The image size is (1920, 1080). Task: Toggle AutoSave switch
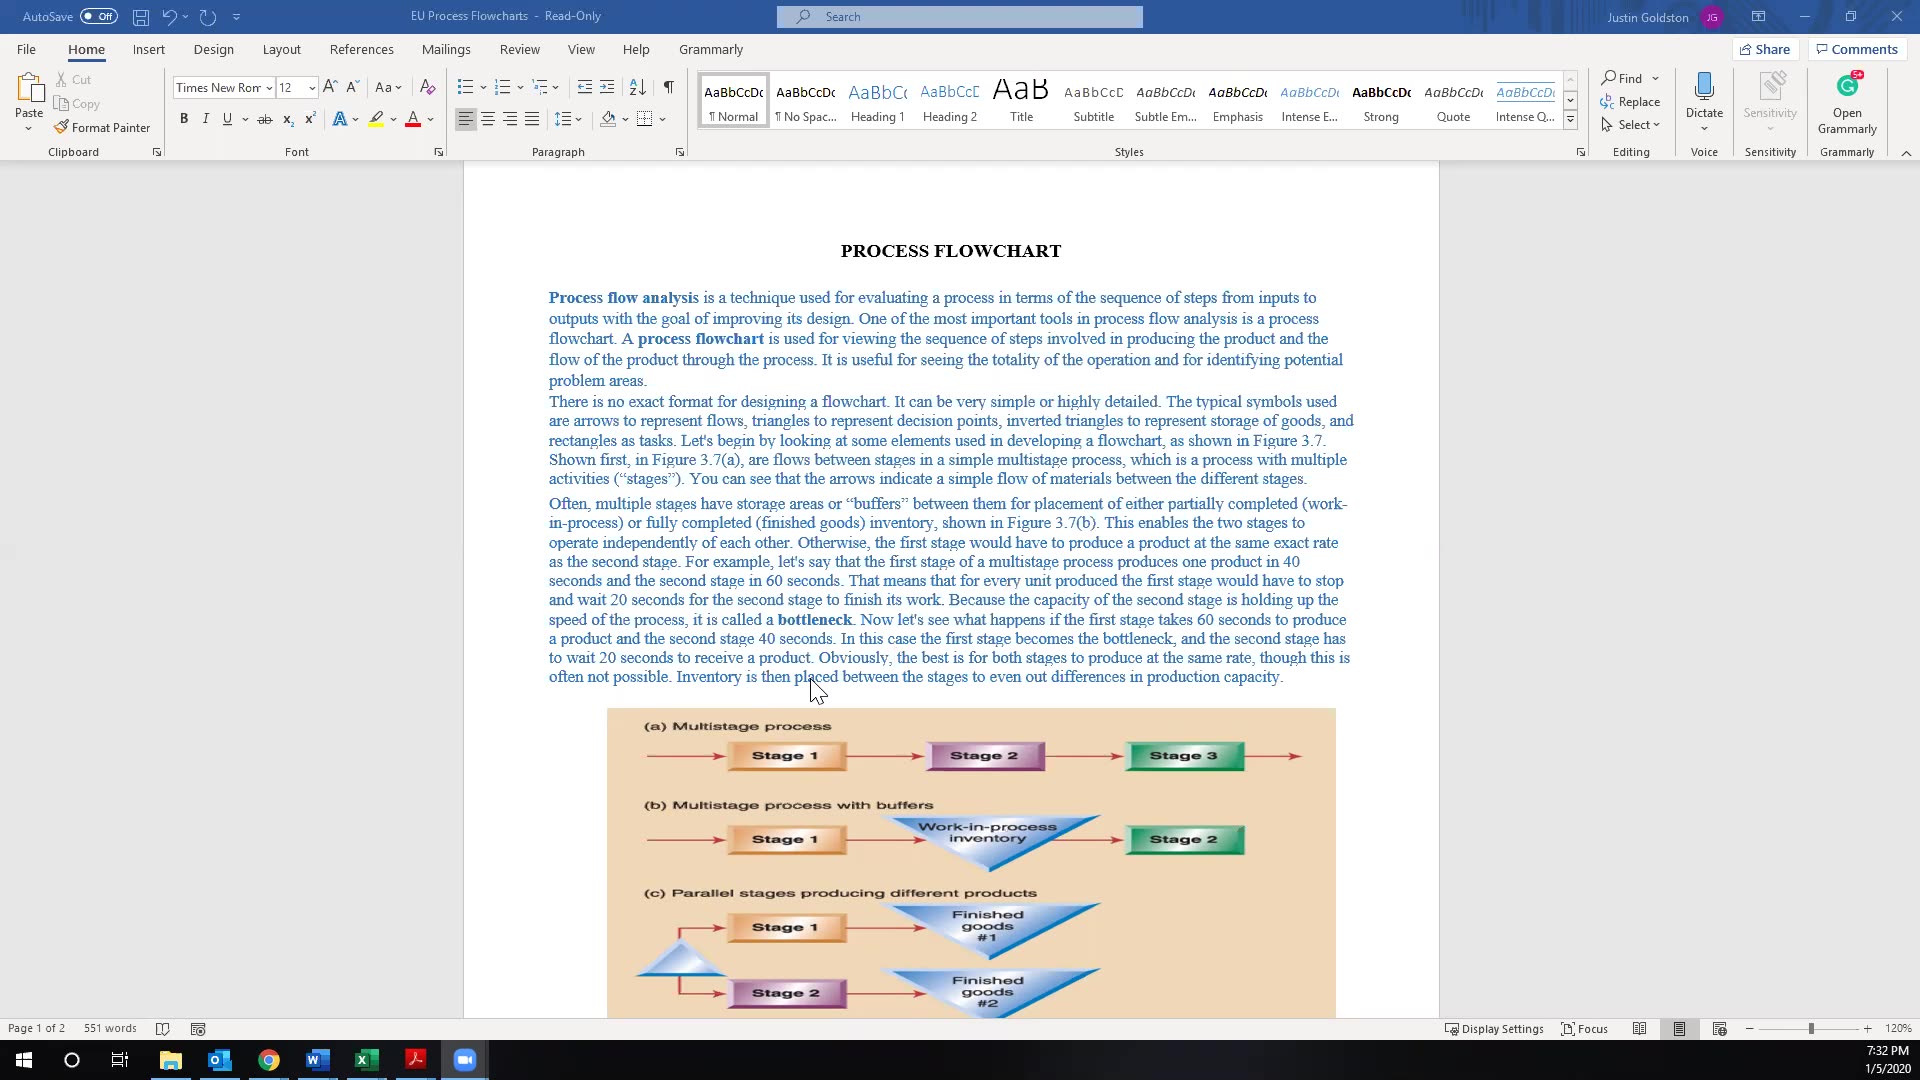(98, 16)
